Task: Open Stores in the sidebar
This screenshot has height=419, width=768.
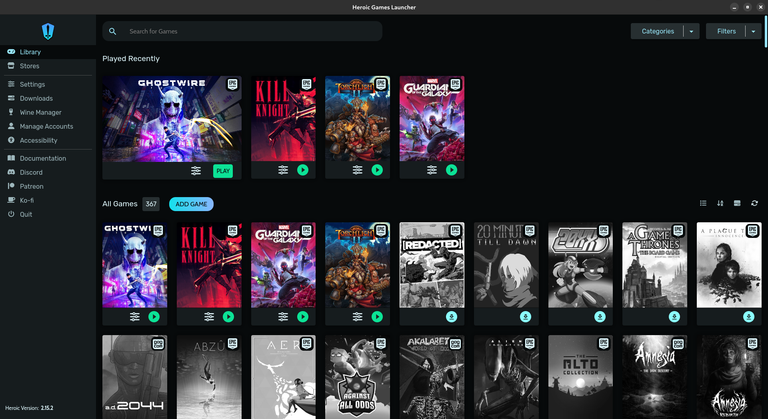Action: (x=48, y=66)
